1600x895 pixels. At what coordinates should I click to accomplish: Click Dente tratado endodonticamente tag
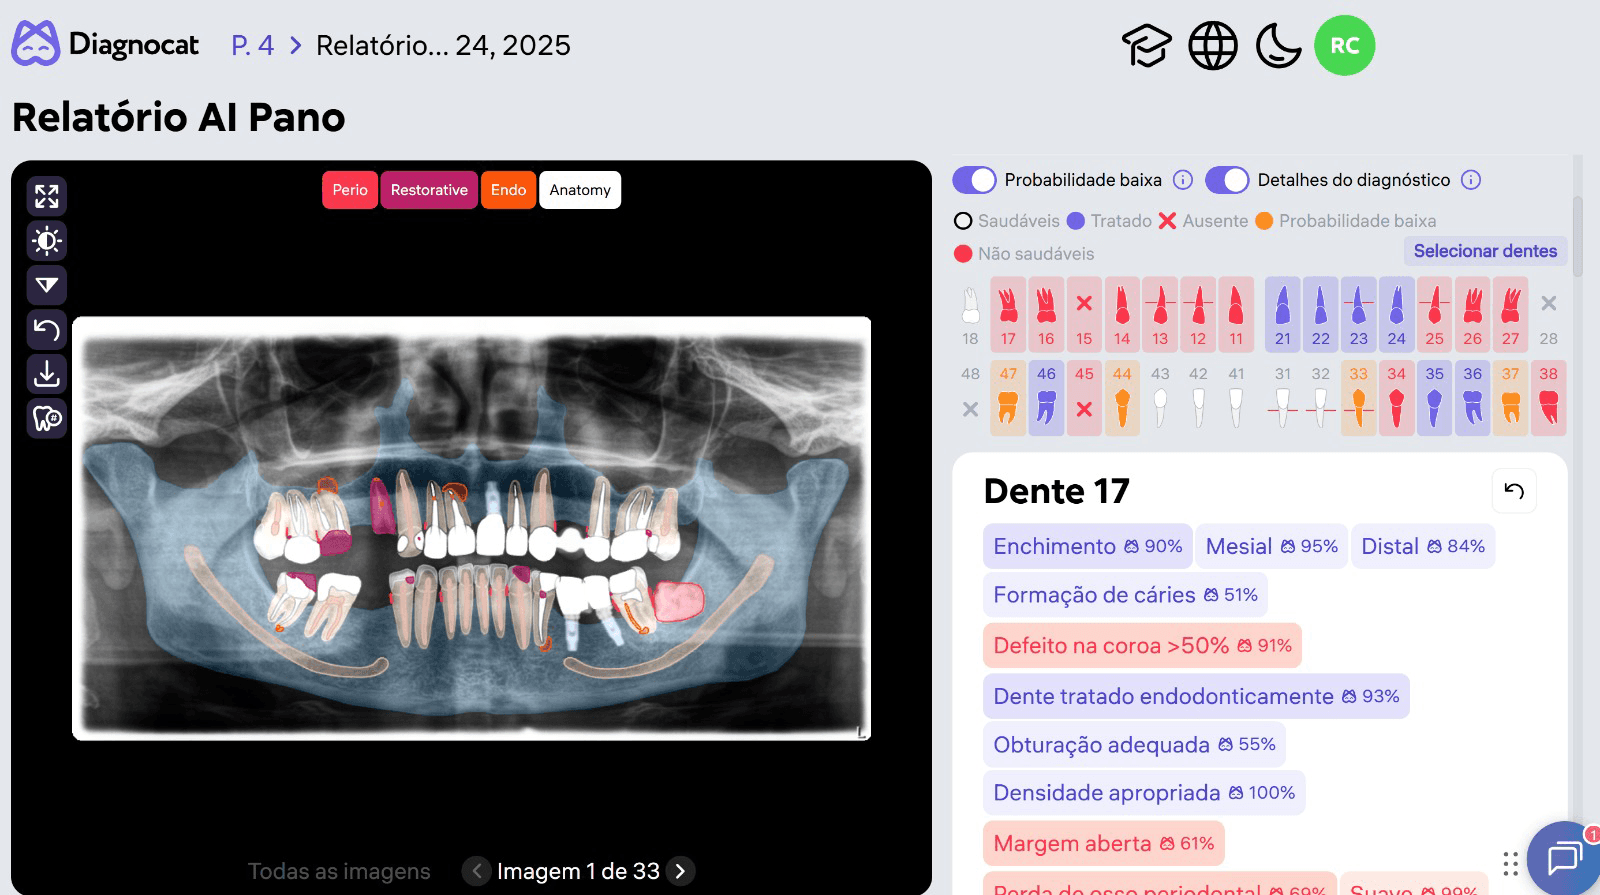tap(1196, 696)
